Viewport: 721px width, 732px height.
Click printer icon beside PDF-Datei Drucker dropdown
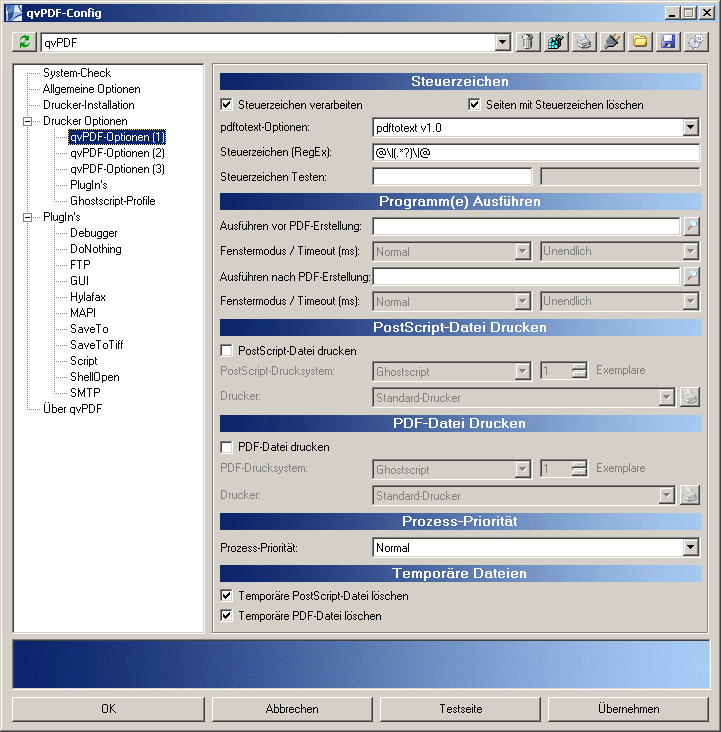[x=690, y=495]
